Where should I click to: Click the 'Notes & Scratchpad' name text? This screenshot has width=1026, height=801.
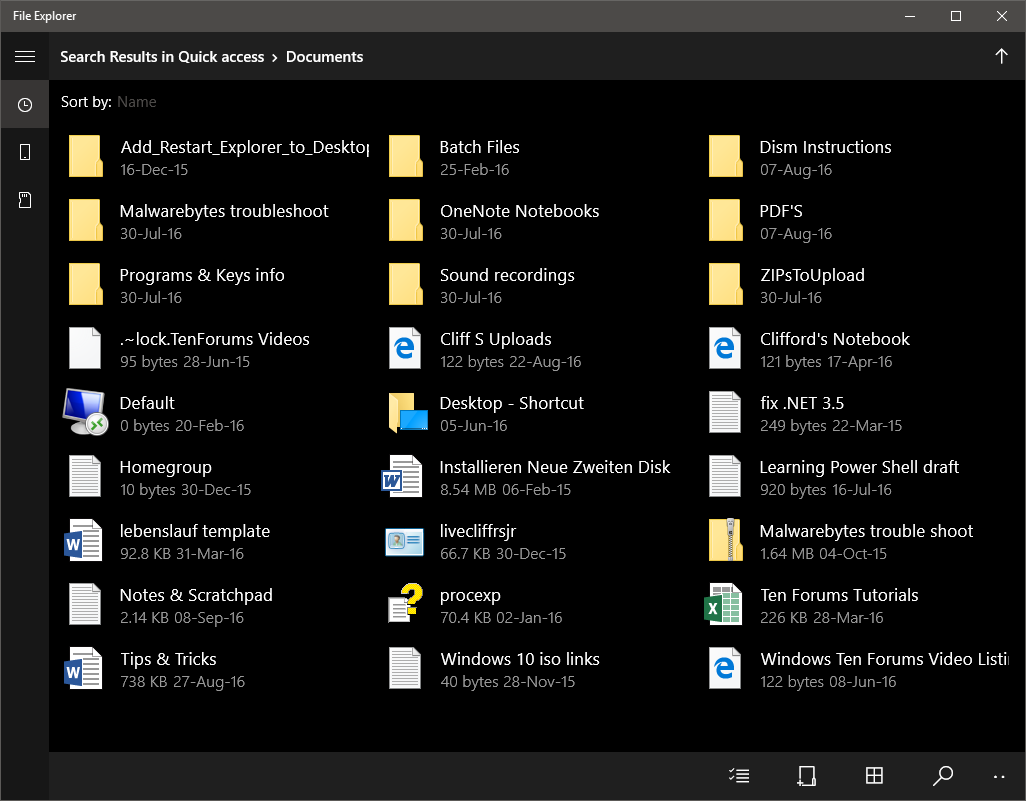click(196, 596)
